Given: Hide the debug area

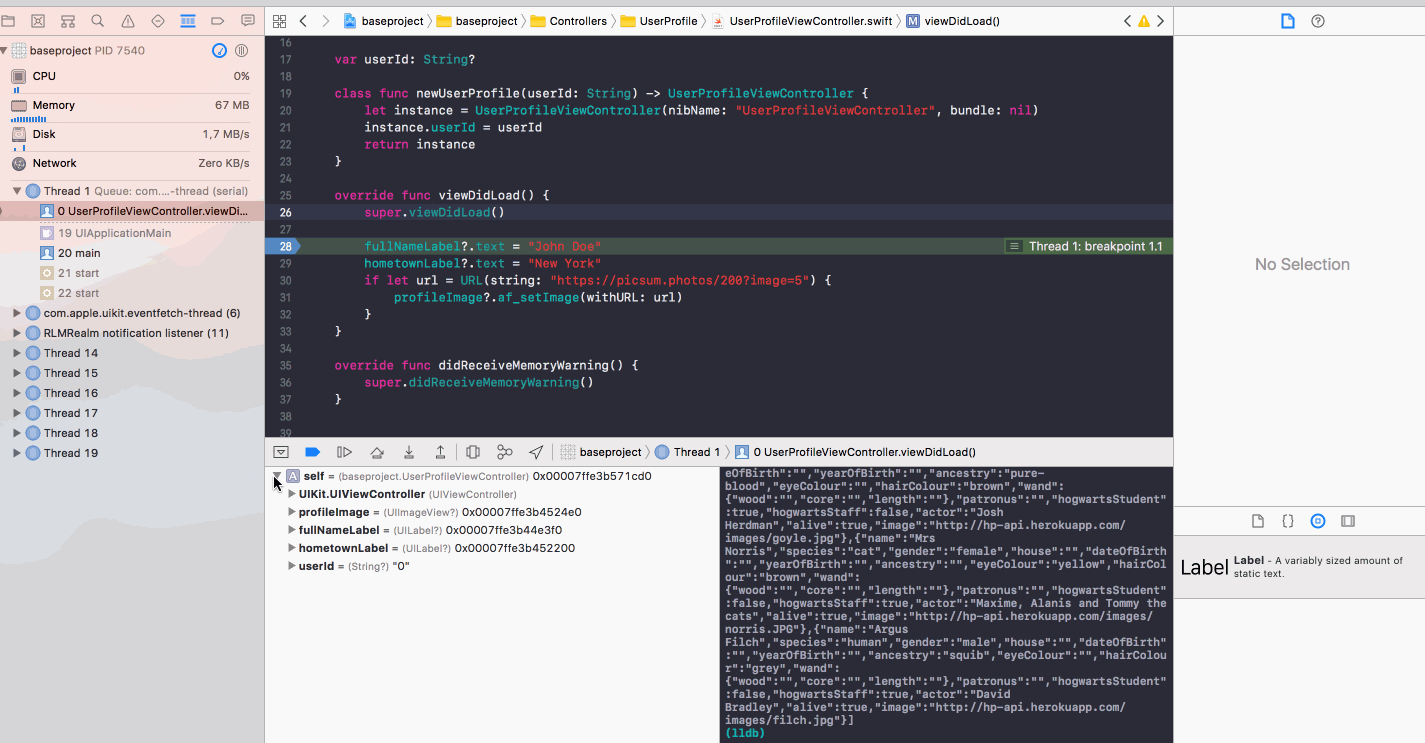Looking at the screenshot, I should click(x=281, y=452).
